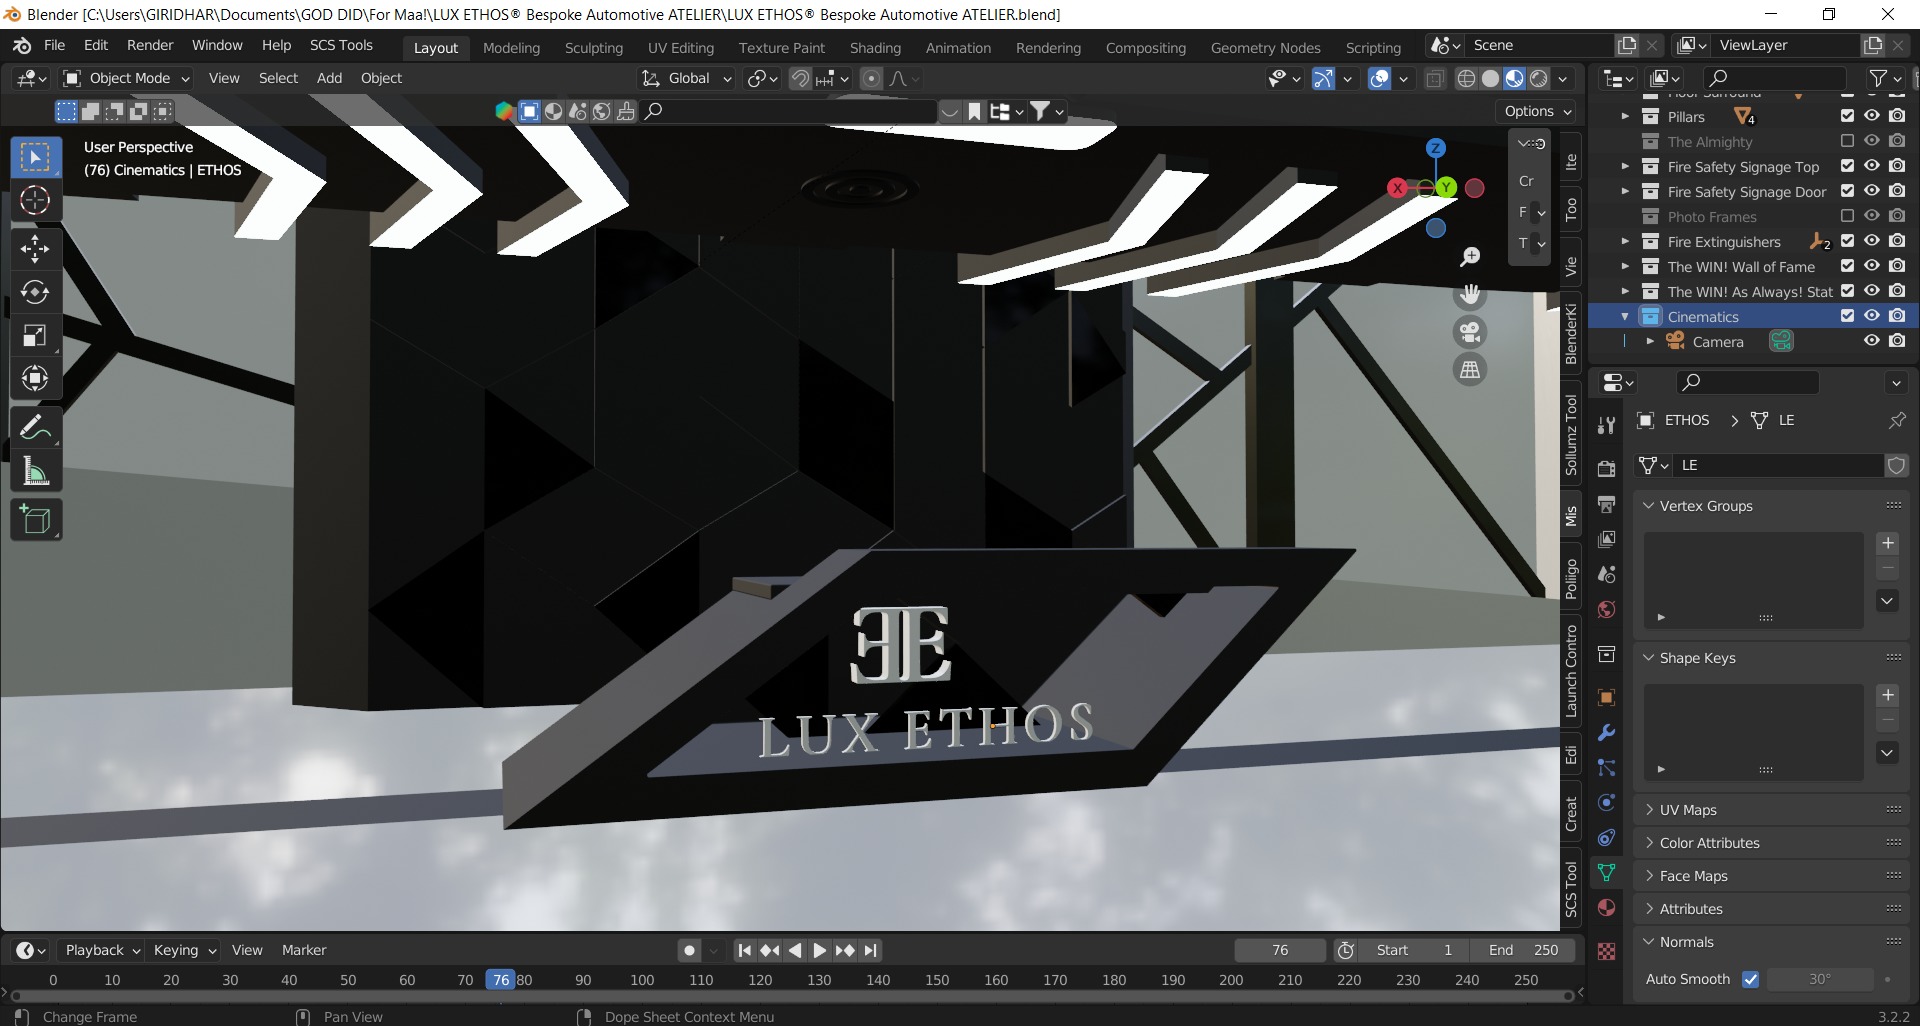Open the Modifiers properties tab
This screenshot has width=1920, height=1026.
tap(1607, 733)
